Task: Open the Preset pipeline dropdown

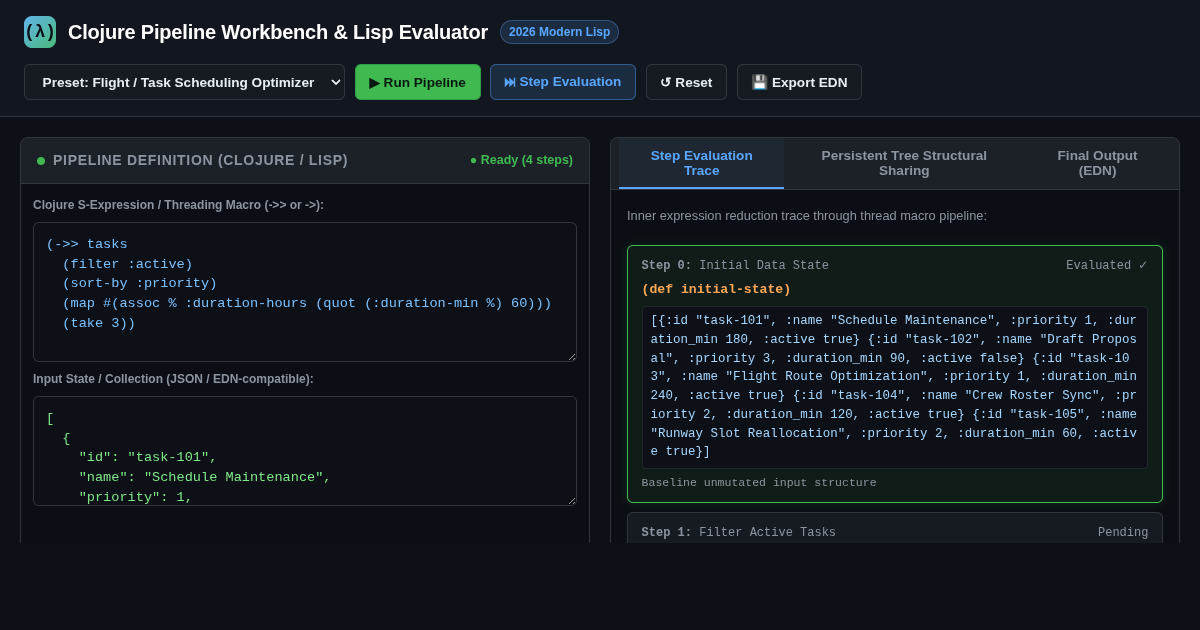Action: [x=184, y=82]
